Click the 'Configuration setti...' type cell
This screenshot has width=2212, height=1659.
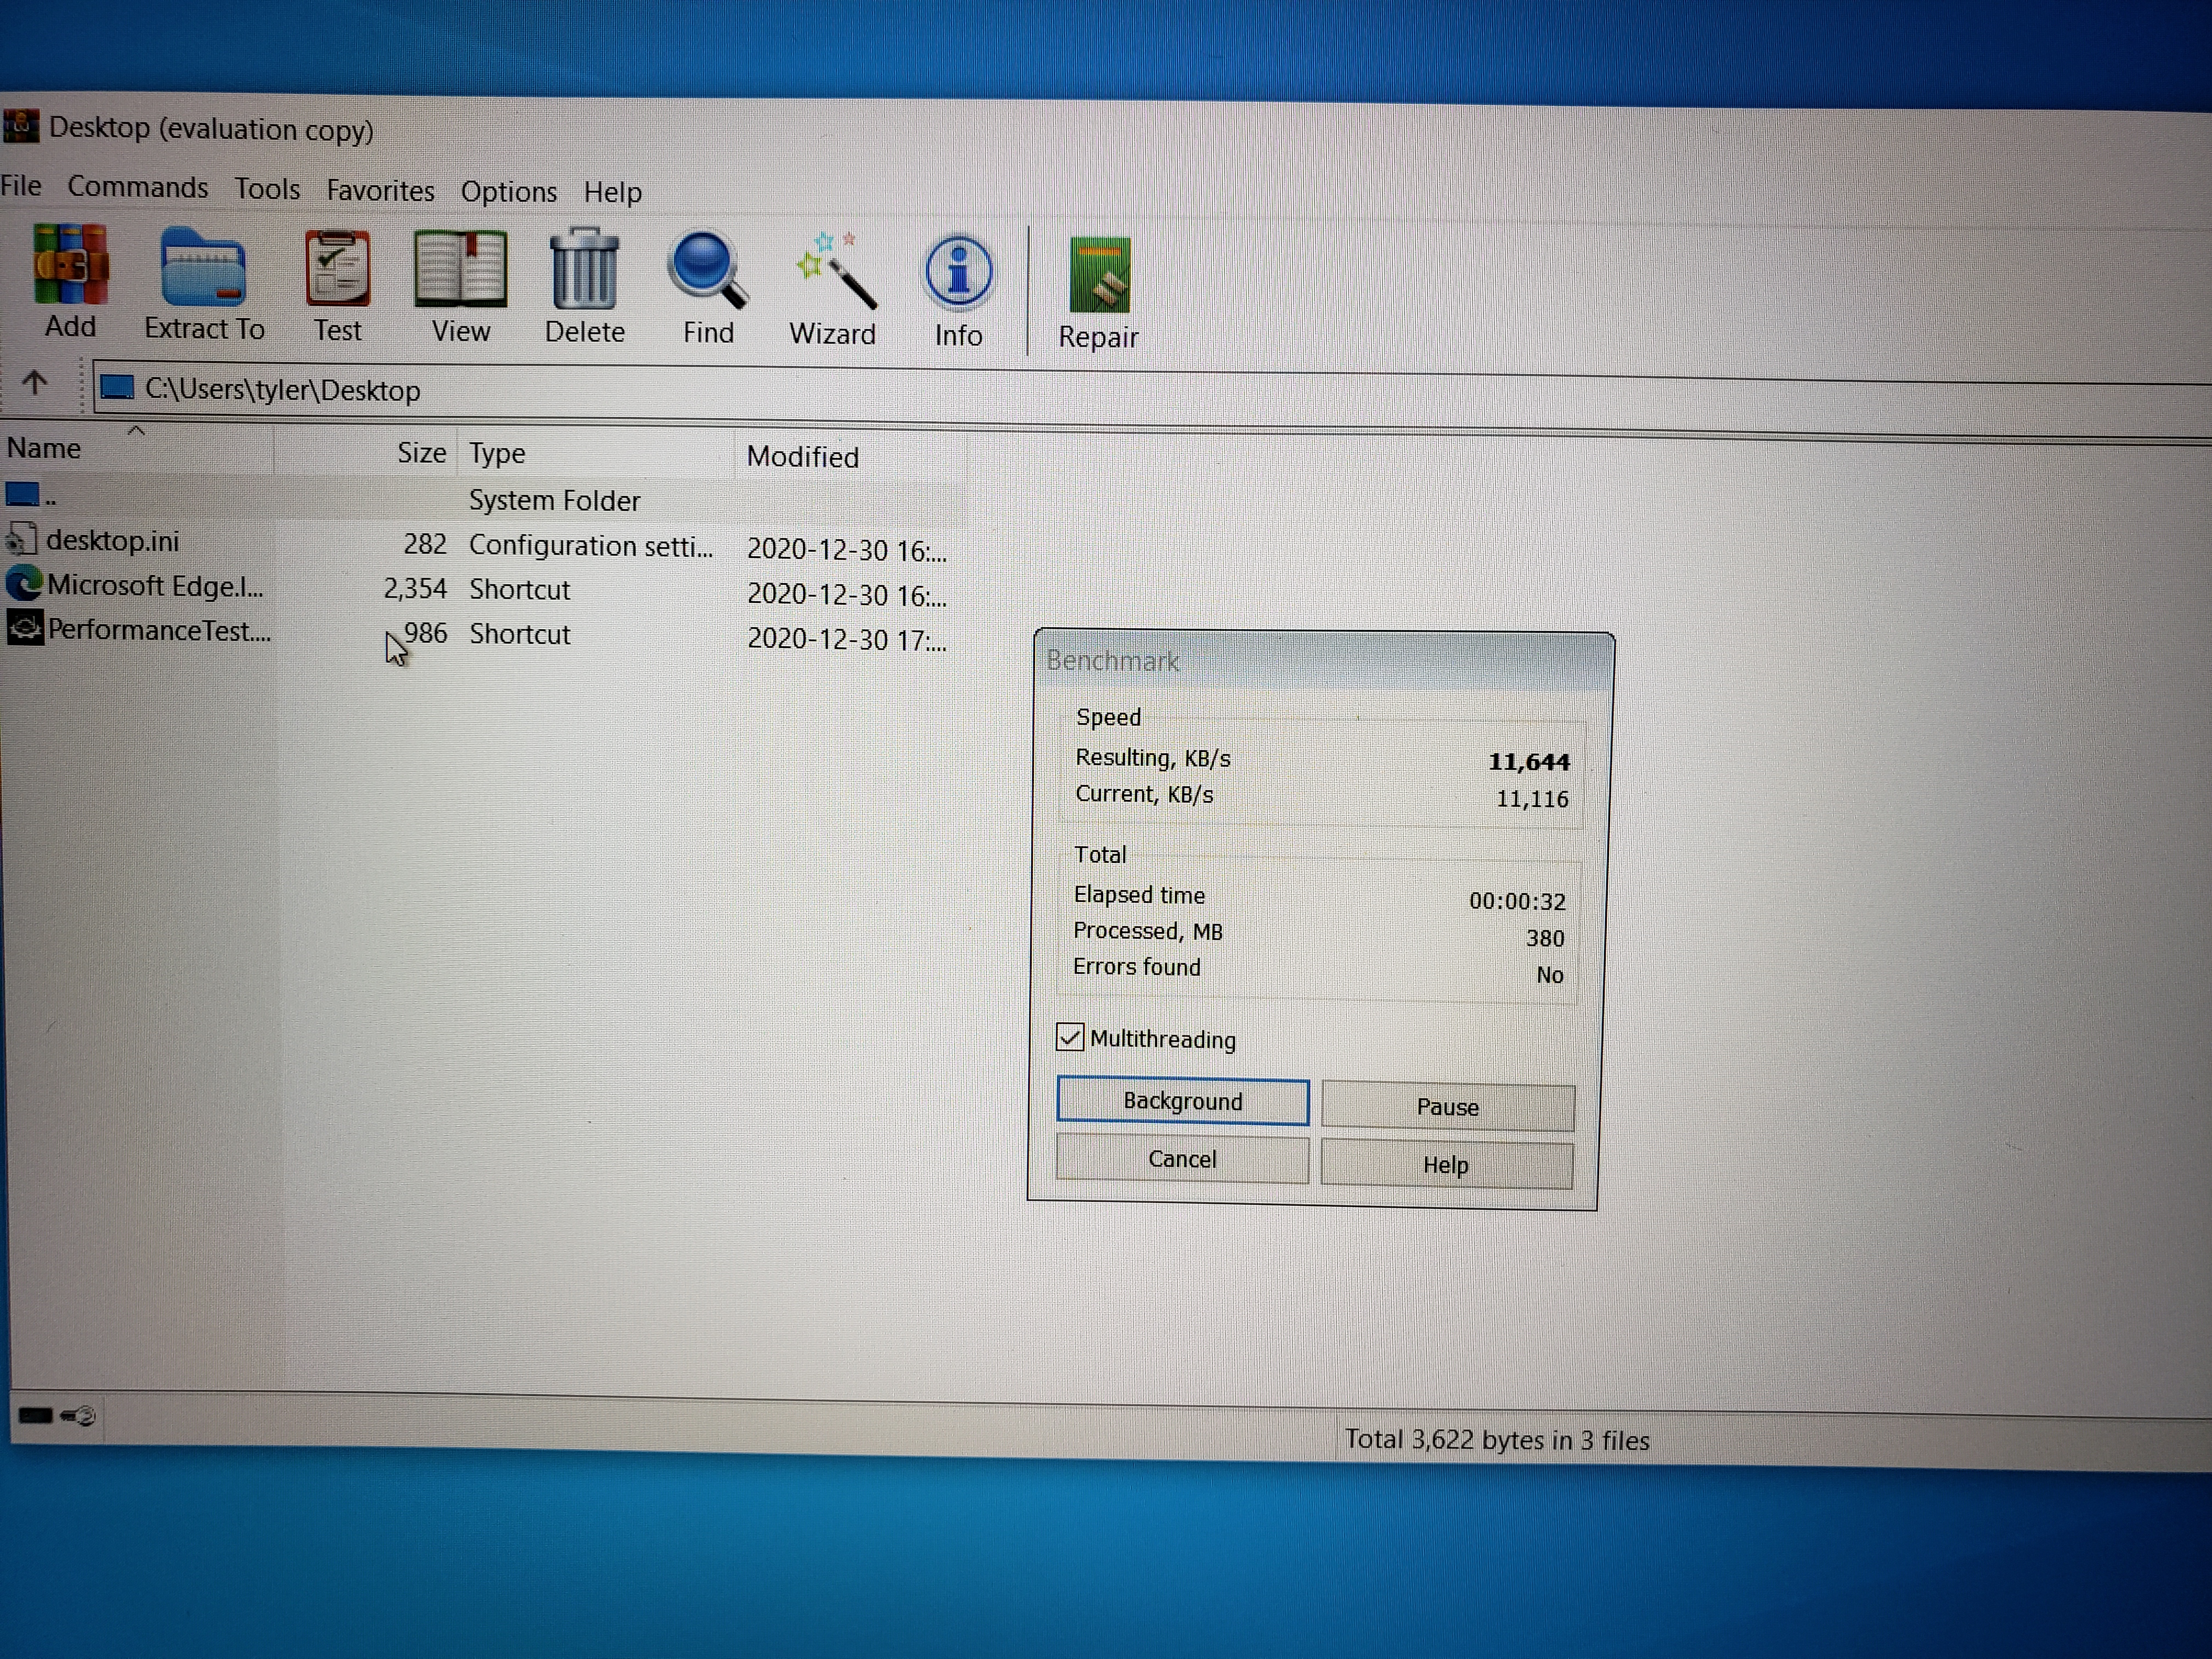tap(591, 546)
